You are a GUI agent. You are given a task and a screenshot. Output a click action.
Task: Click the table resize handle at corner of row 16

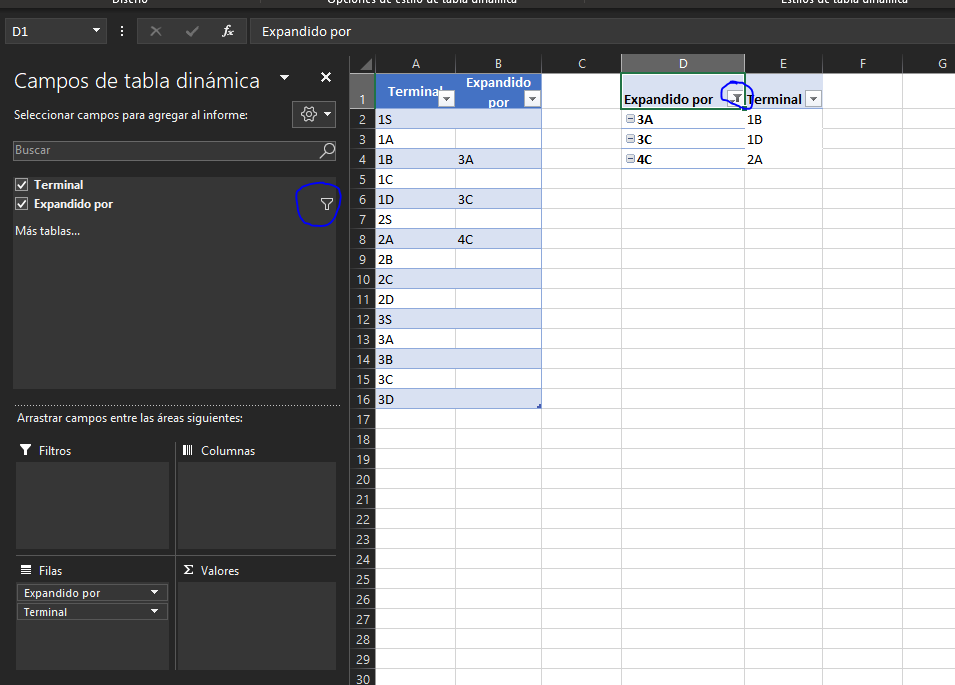[539, 406]
